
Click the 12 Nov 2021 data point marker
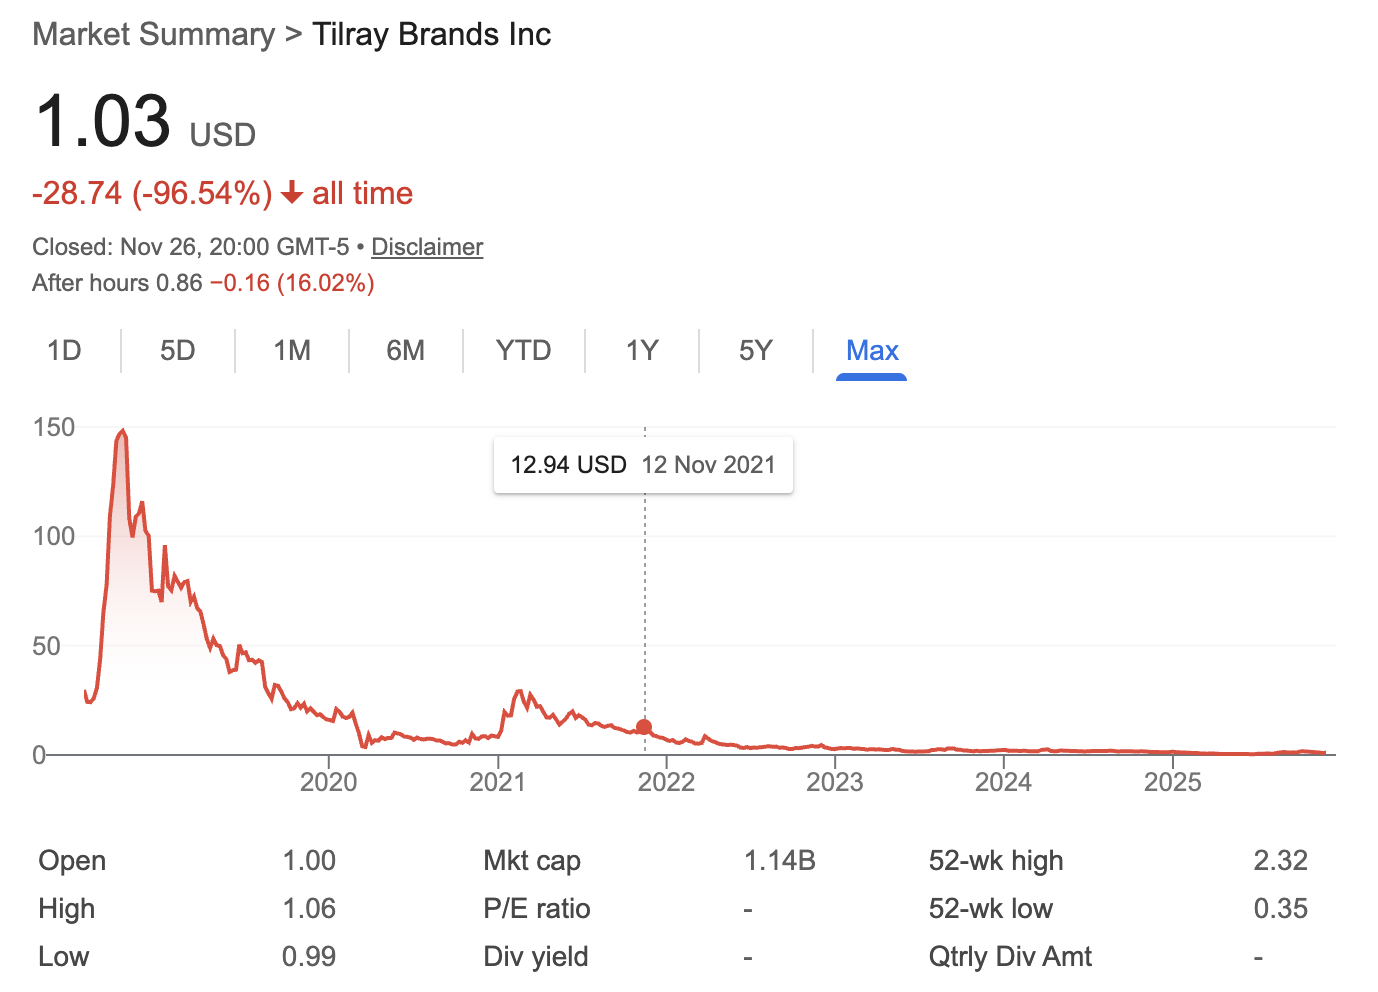click(643, 727)
